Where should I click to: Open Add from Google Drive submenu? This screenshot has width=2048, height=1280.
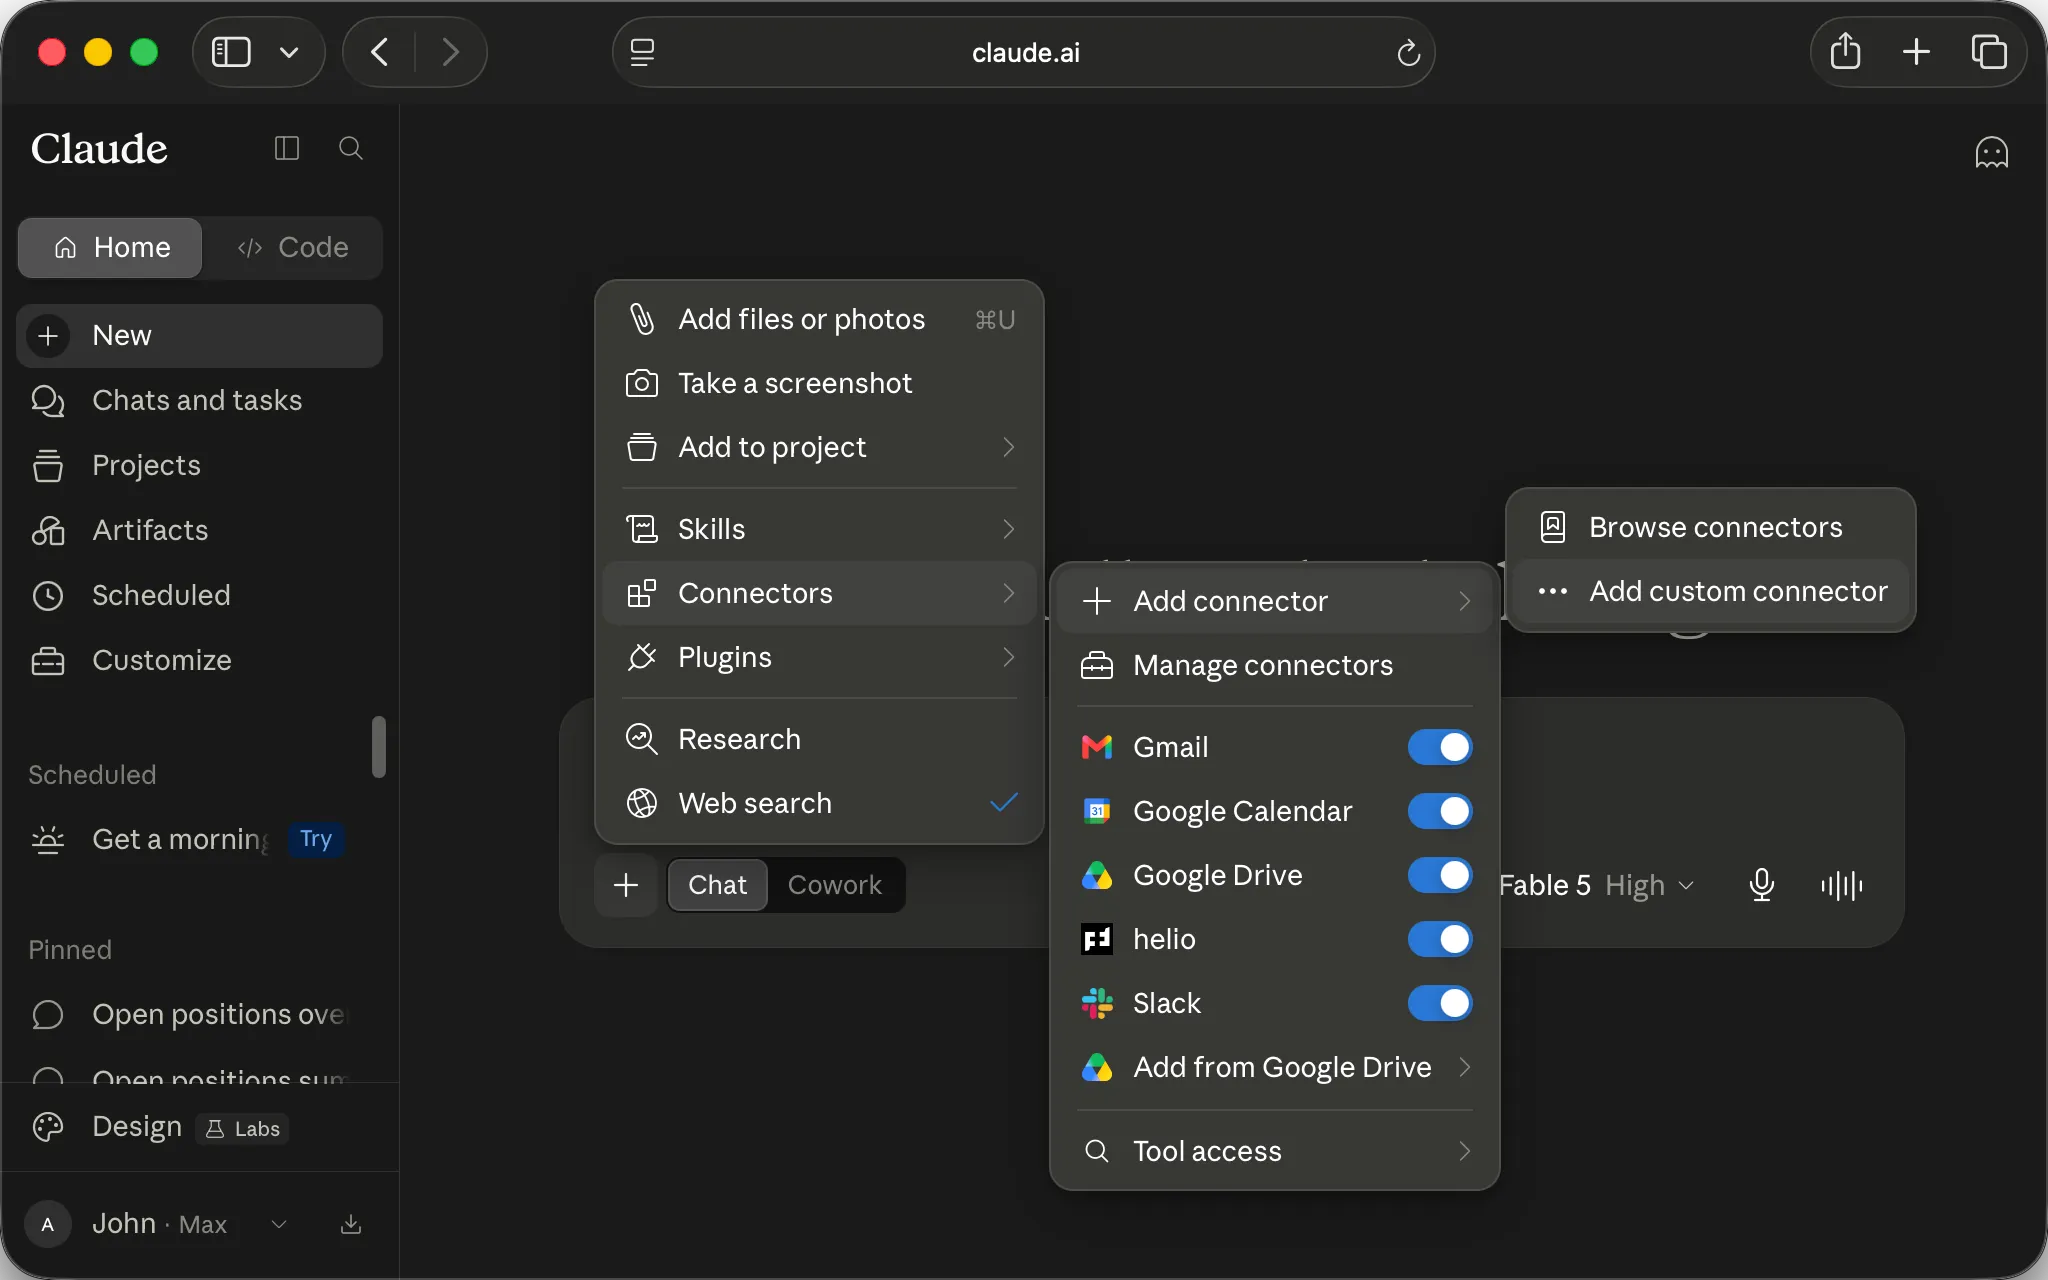tap(1275, 1067)
